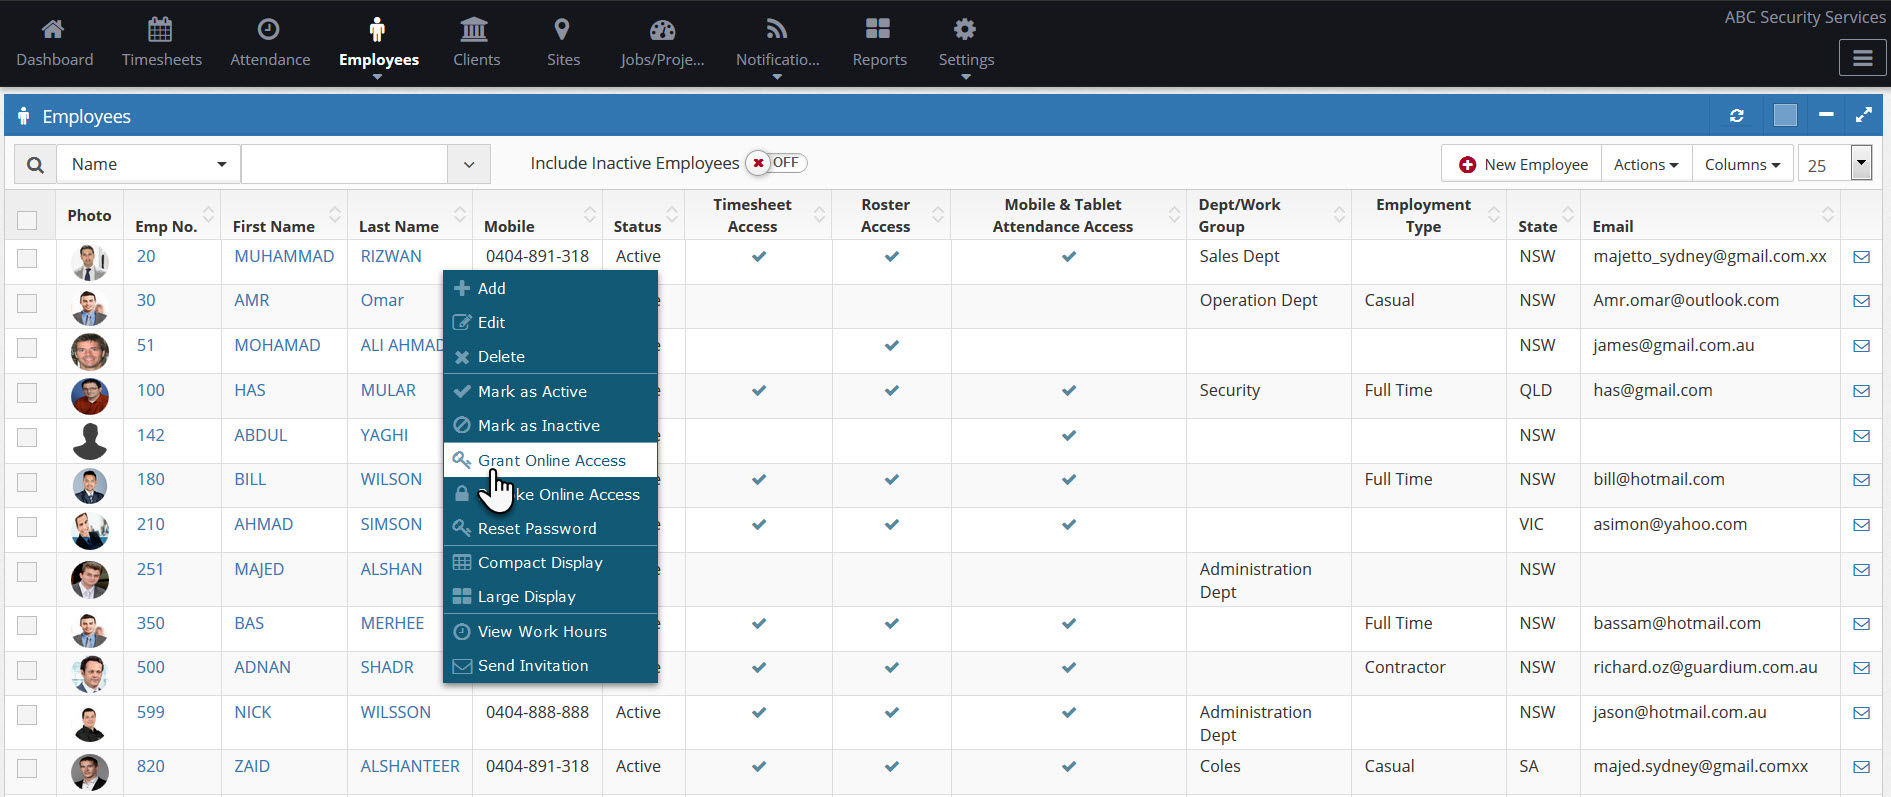Open Clients building icon
Viewport: 1891px width, 797px height.
pos(475,29)
